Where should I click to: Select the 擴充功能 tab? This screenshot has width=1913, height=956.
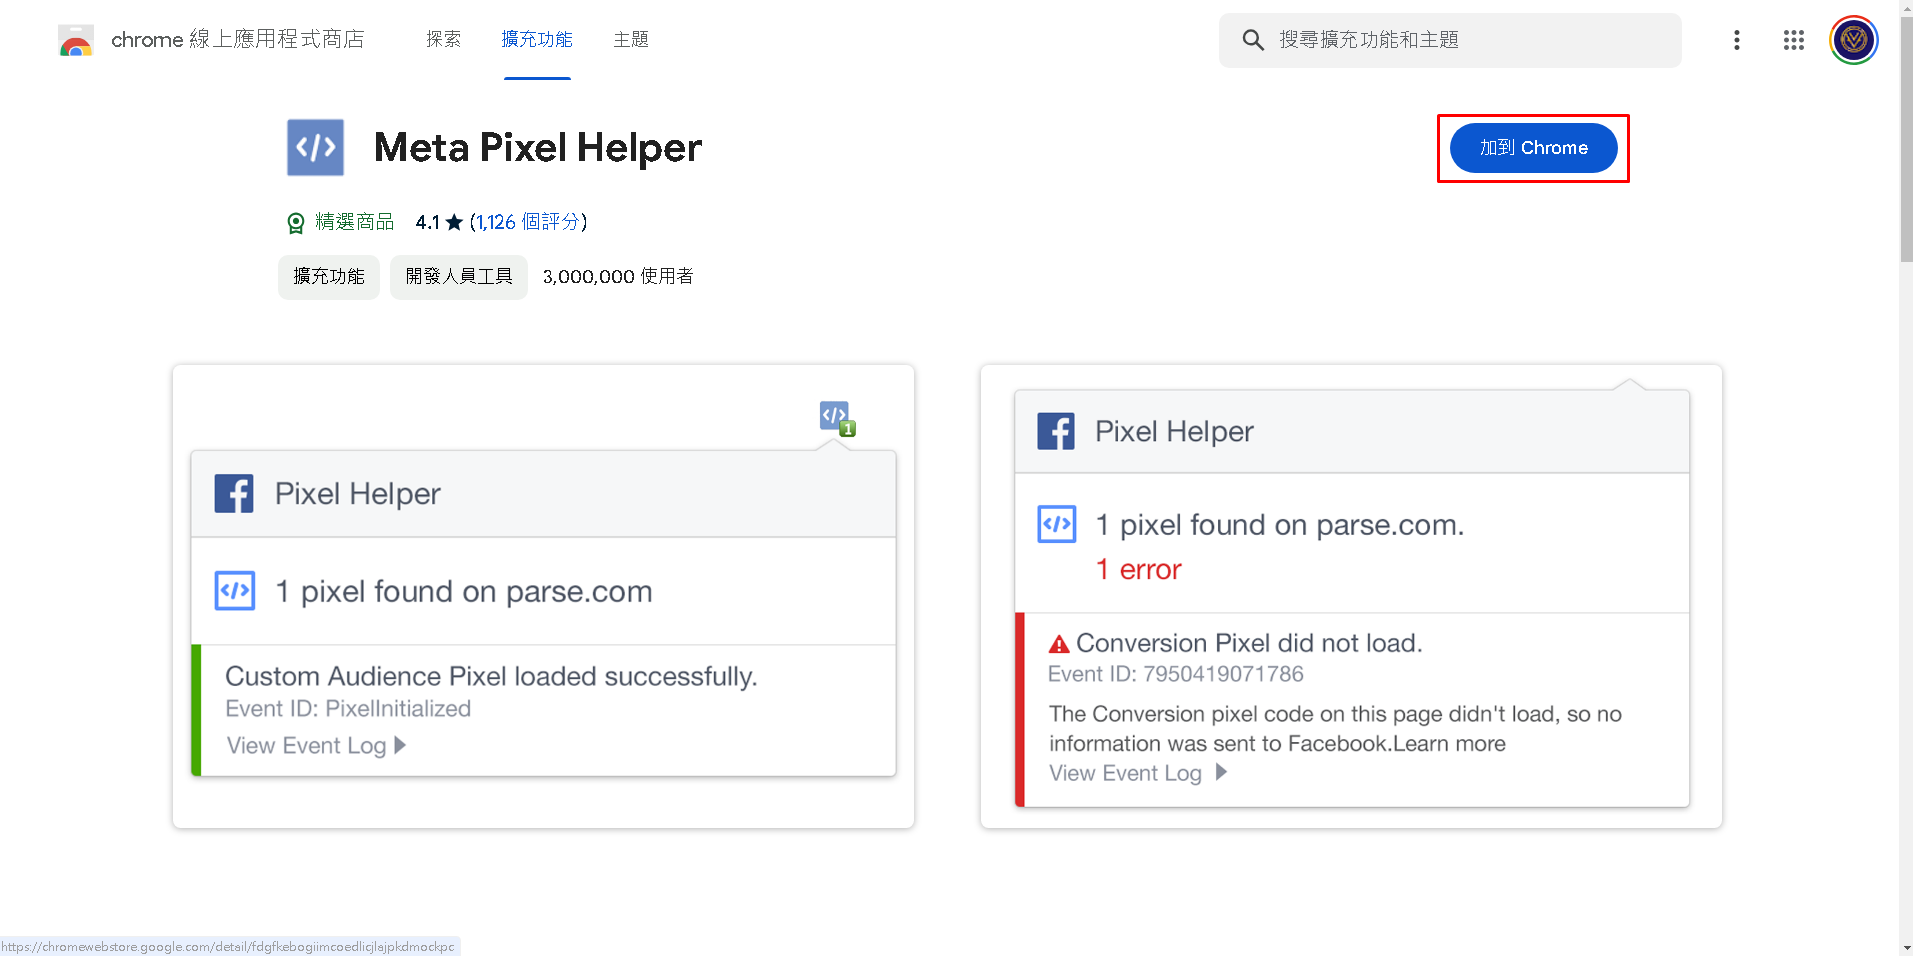coord(537,39)
